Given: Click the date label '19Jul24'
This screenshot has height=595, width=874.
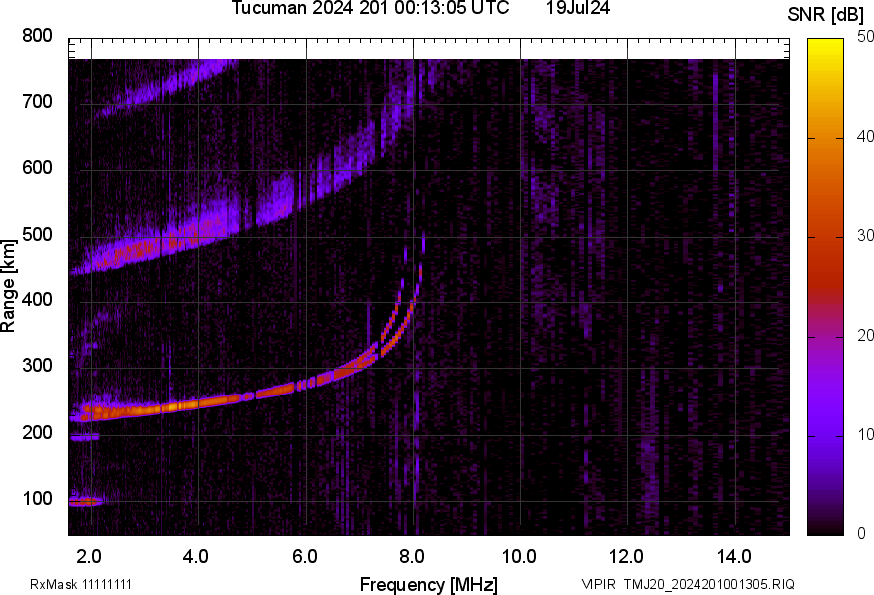Looking at the screenshot, I should 578,8.
